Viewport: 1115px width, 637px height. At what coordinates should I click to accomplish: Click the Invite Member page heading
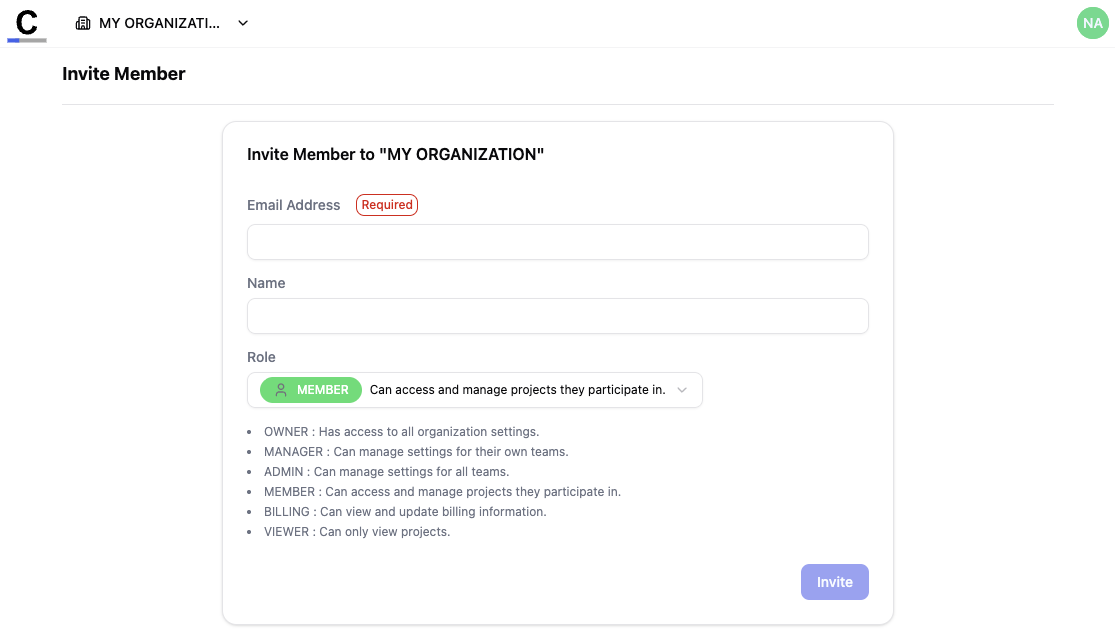tap(123, 73)
